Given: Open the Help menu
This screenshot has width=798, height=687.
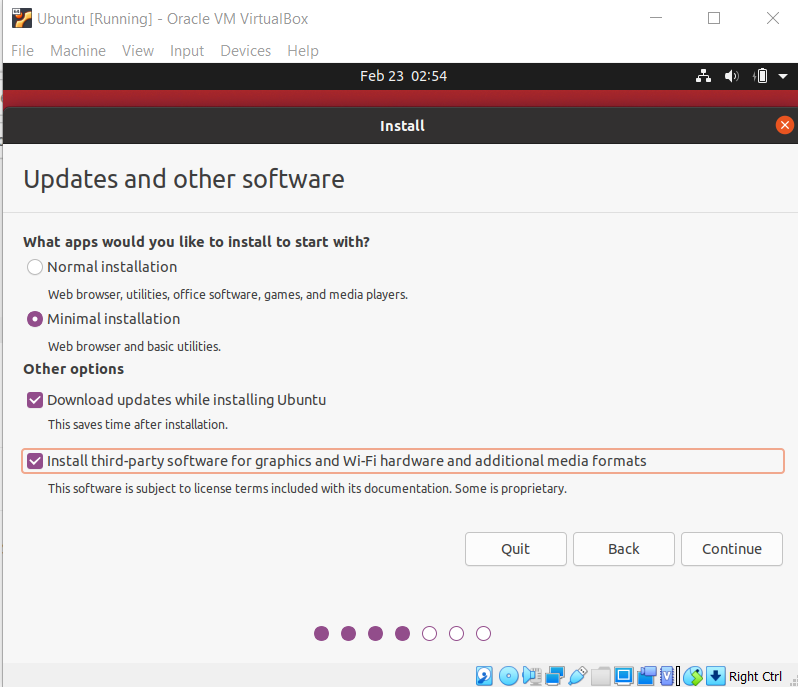Looking at the screenshot, I should (303, 51).
